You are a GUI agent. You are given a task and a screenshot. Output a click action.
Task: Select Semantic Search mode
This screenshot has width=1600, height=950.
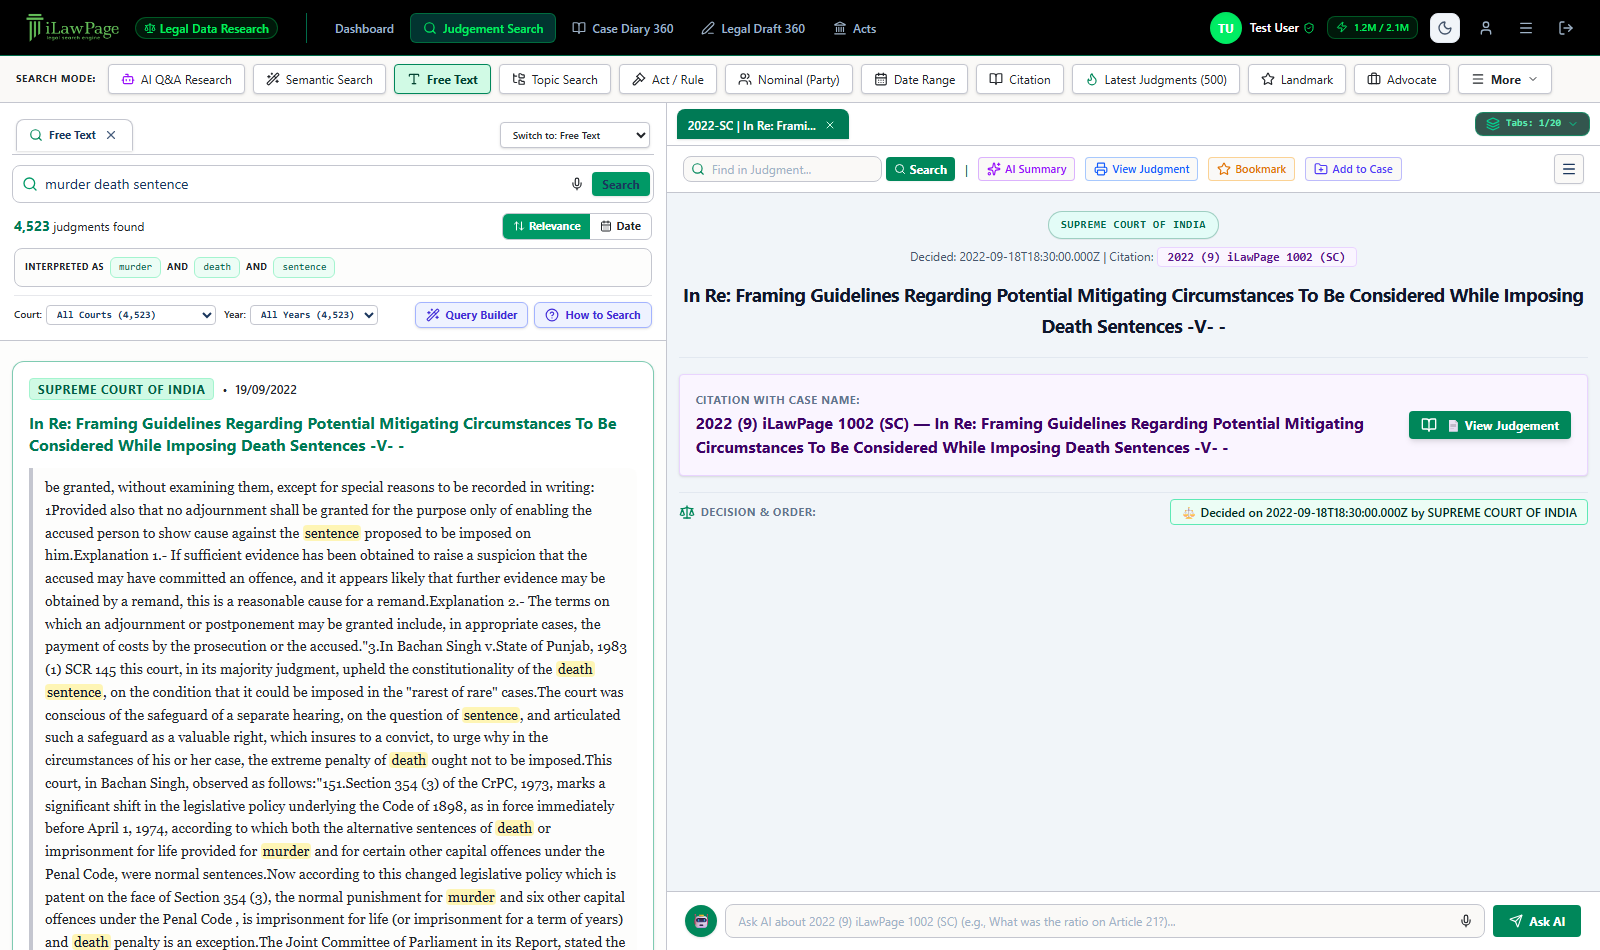(x=319, y=79)
